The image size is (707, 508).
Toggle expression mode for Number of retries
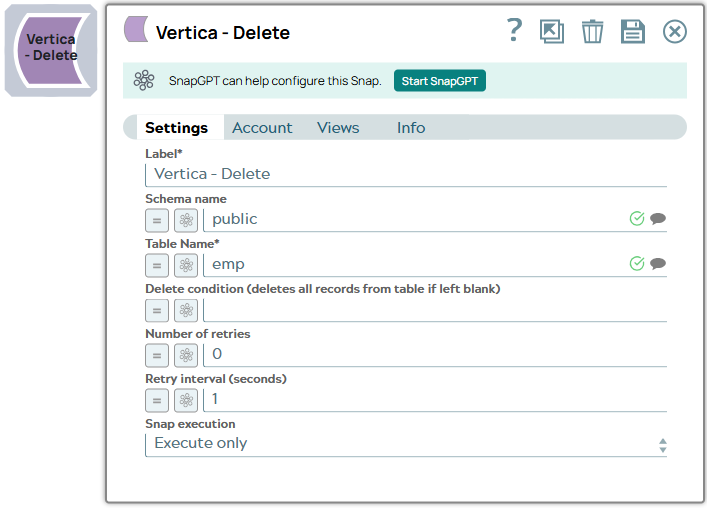[157, 355]
